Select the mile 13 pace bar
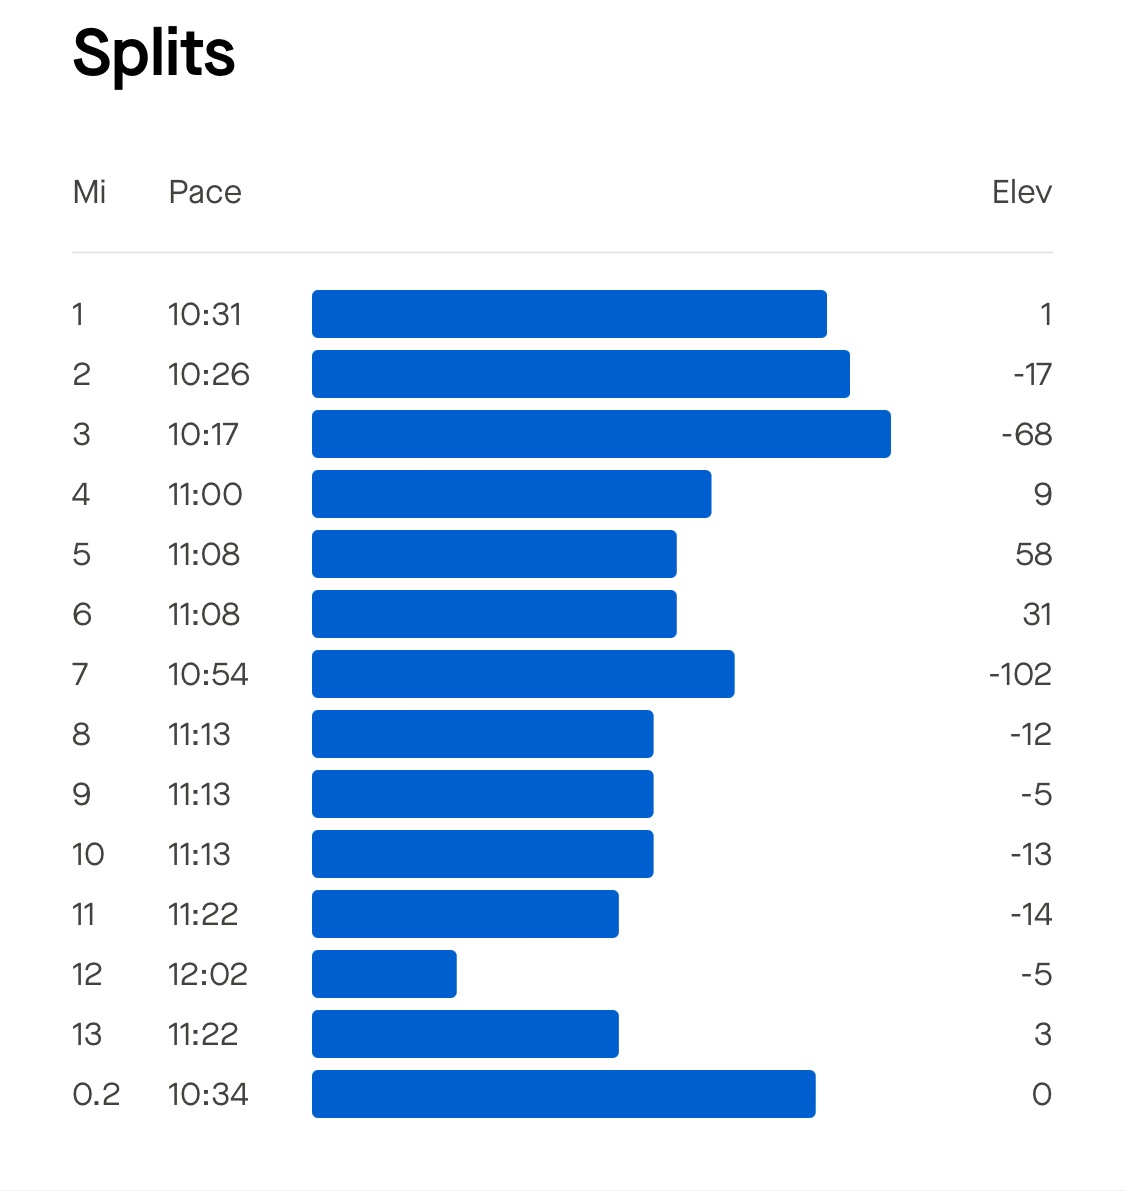Screen dimensions: 1125x1191 465,1034
